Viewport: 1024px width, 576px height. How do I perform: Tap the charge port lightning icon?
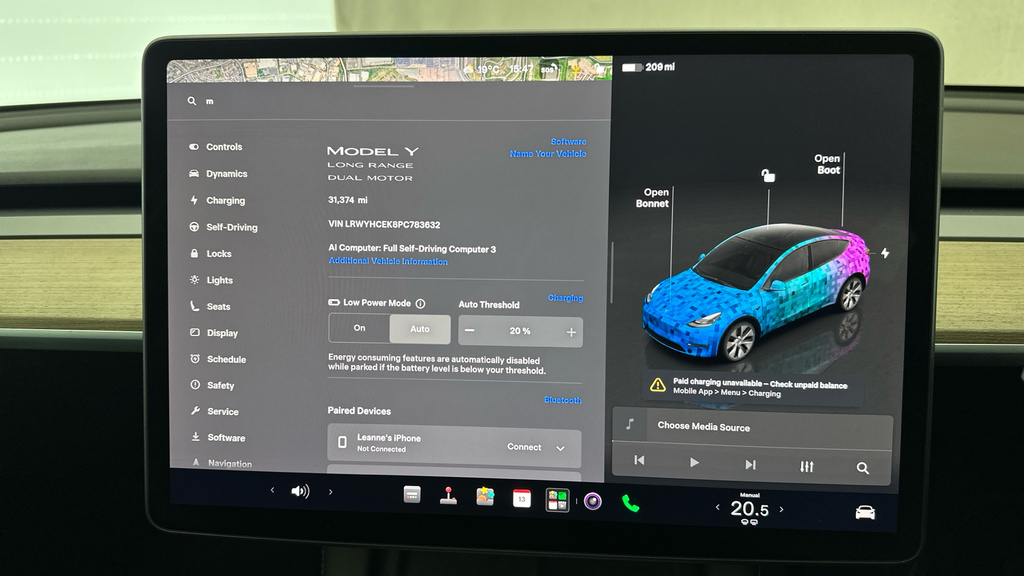(x=885, y=253)
